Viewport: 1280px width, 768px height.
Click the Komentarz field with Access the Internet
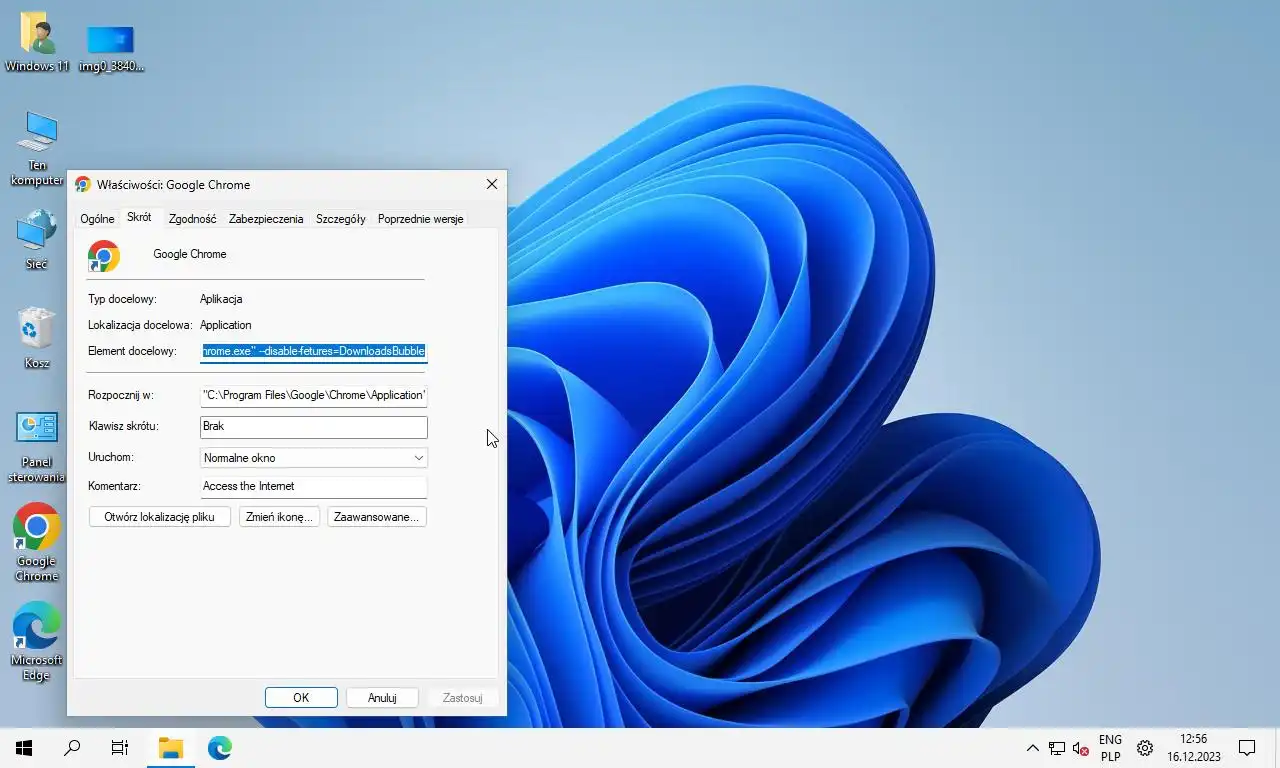[x=314, y=486]
